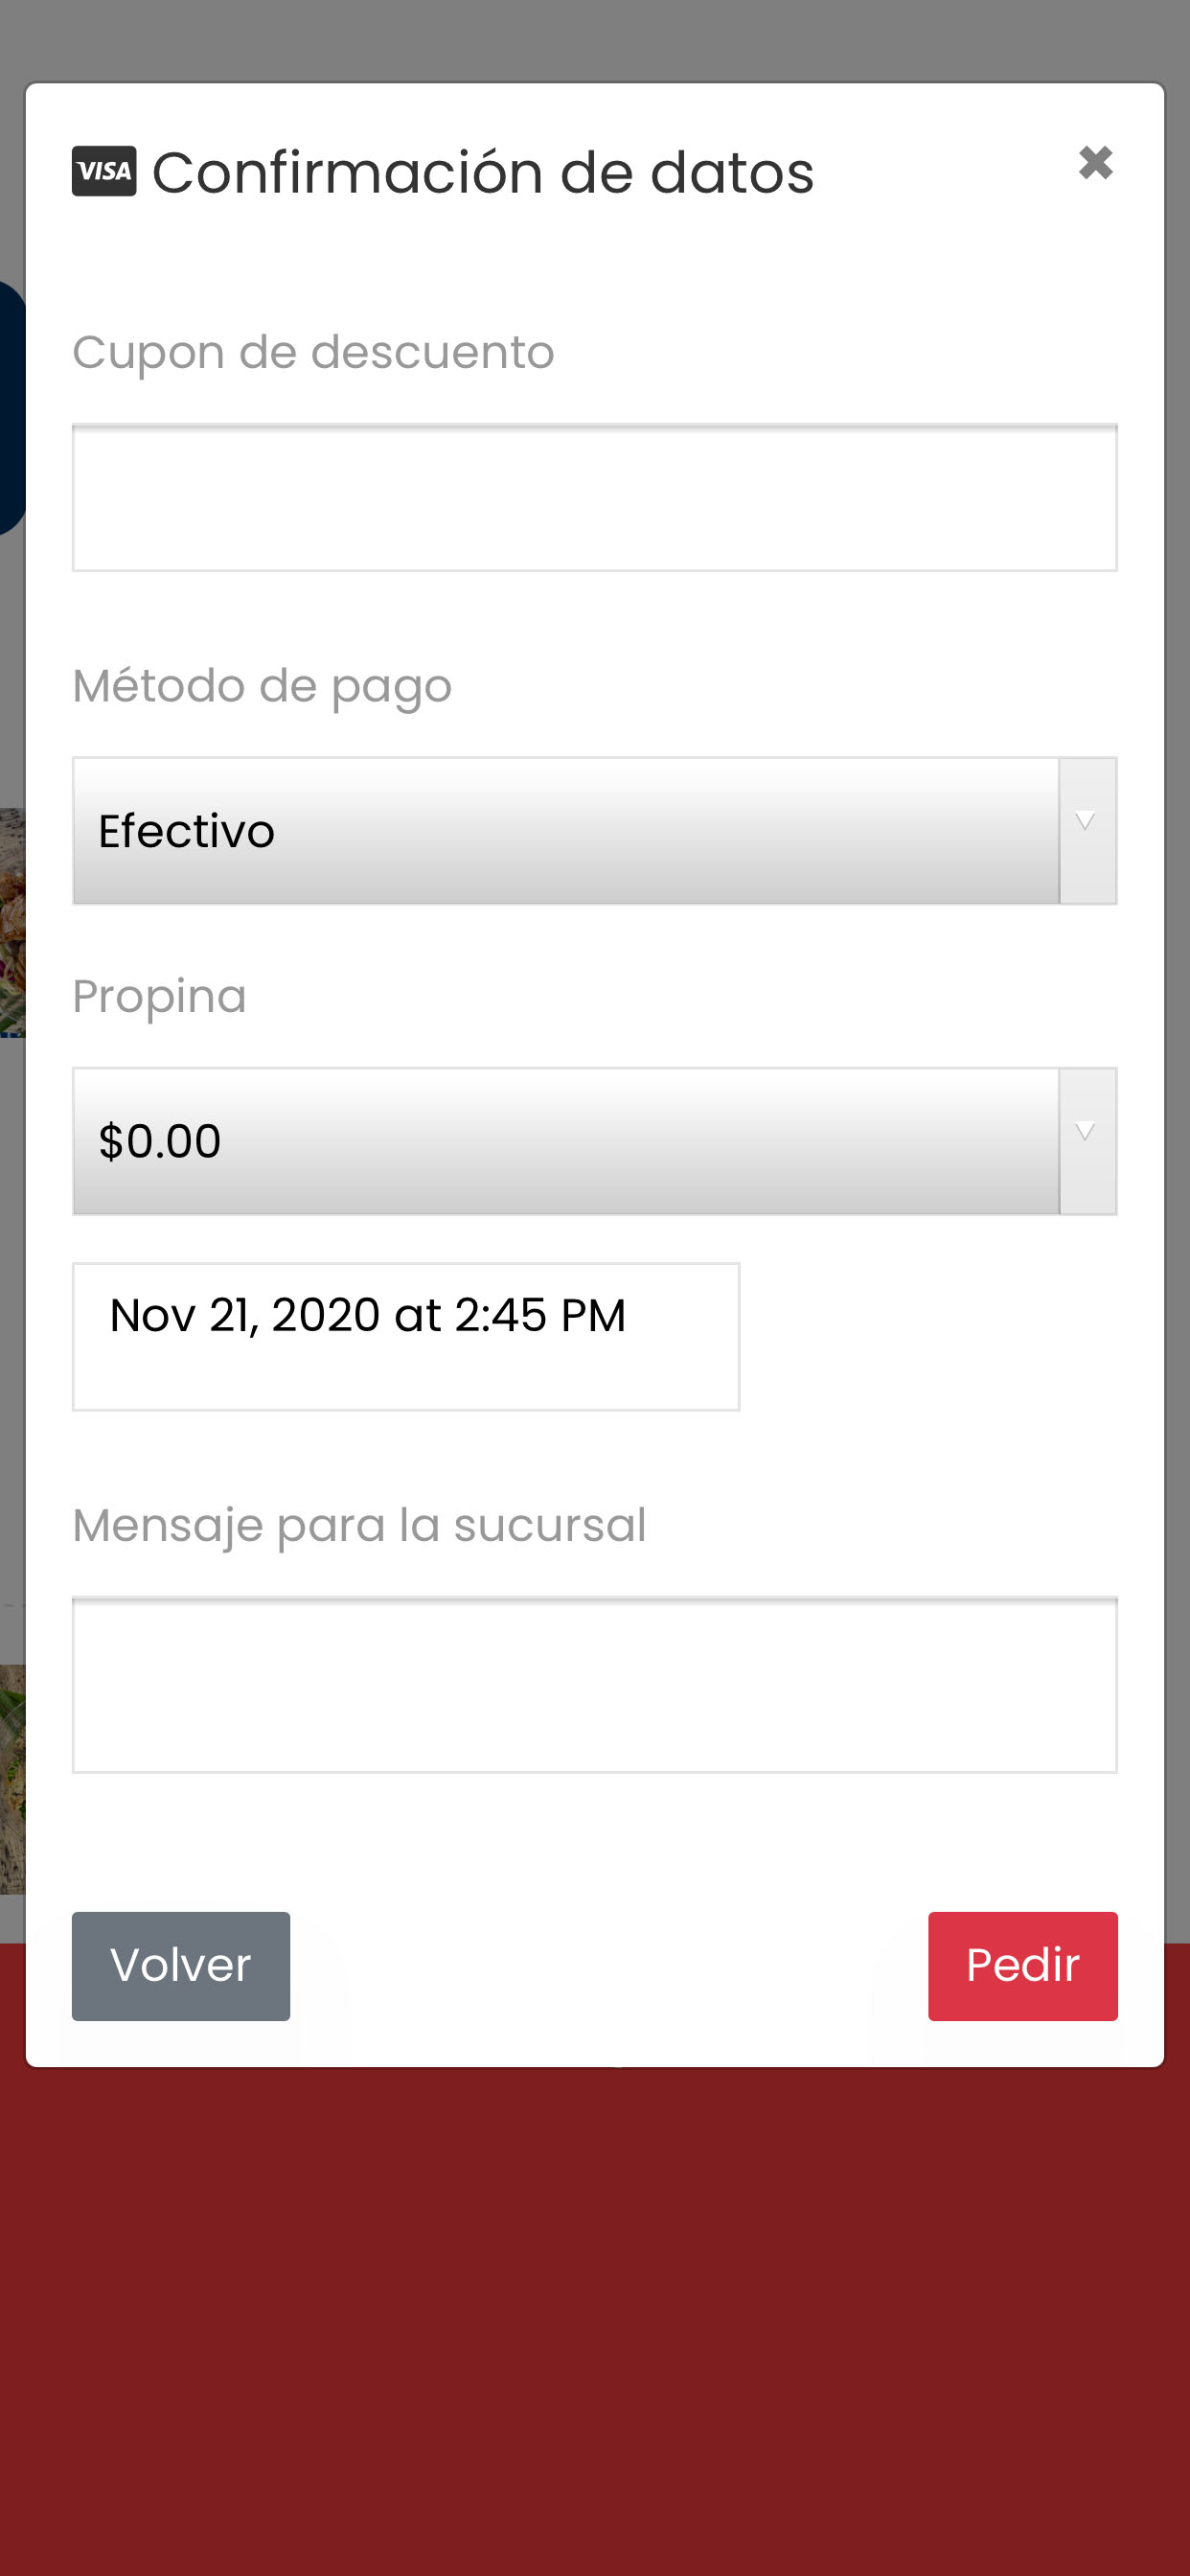This screenshot has width=1190, height=2576.
Task: Click the dark blue tab at left edge
Action: tap(12, 408)
